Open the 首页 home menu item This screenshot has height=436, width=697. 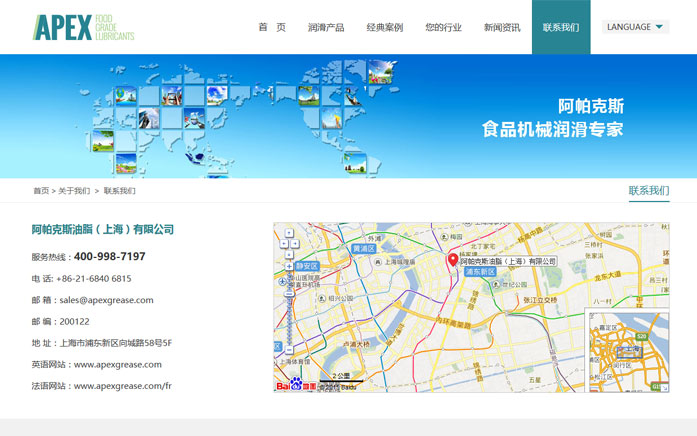coord(272,27)
